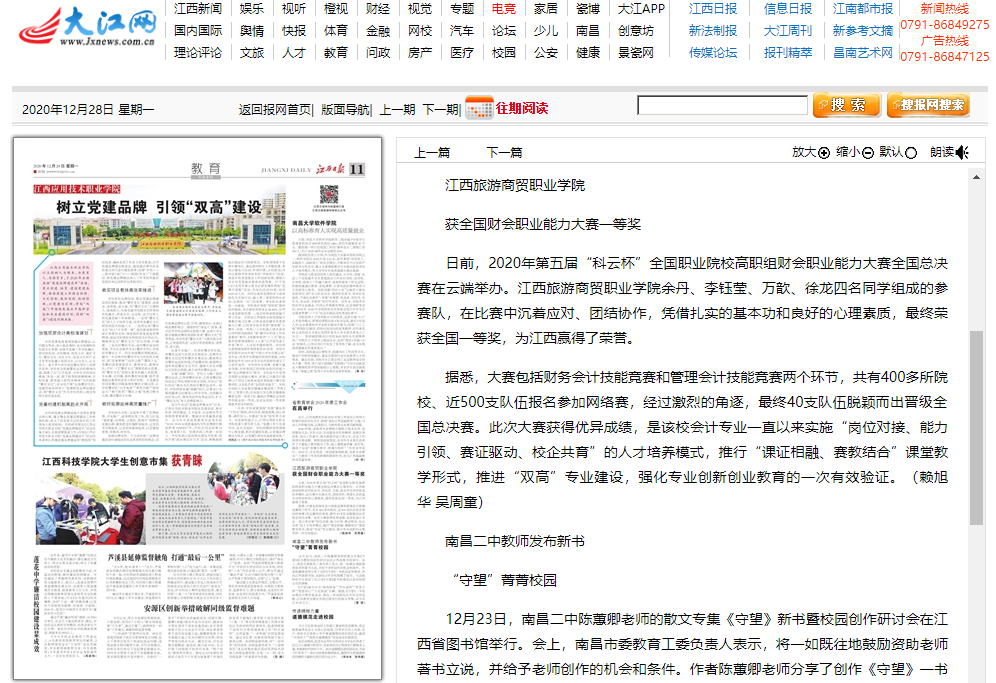Zoom in the article text with 放大 icon
The image size is (996, 683).
click(x=812, y=151)
